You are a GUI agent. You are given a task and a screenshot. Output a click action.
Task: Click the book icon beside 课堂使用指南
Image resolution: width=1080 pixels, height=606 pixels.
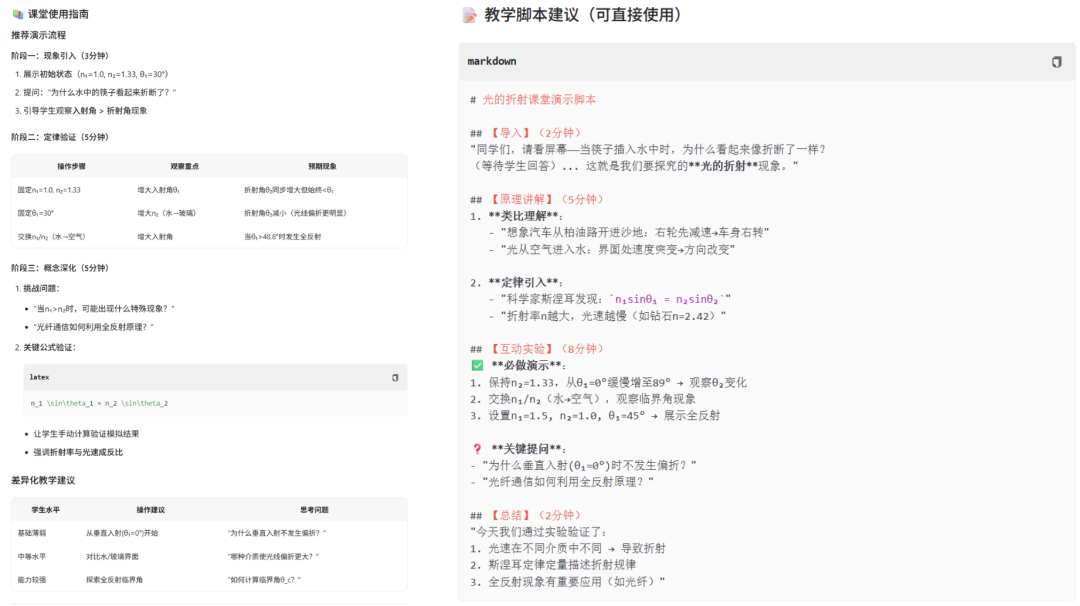17,14
